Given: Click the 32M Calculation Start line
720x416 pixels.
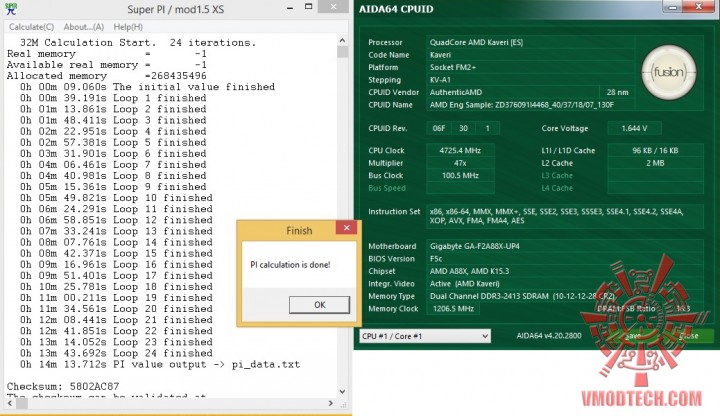Looking at the screenshot, I should coord(138,43).
